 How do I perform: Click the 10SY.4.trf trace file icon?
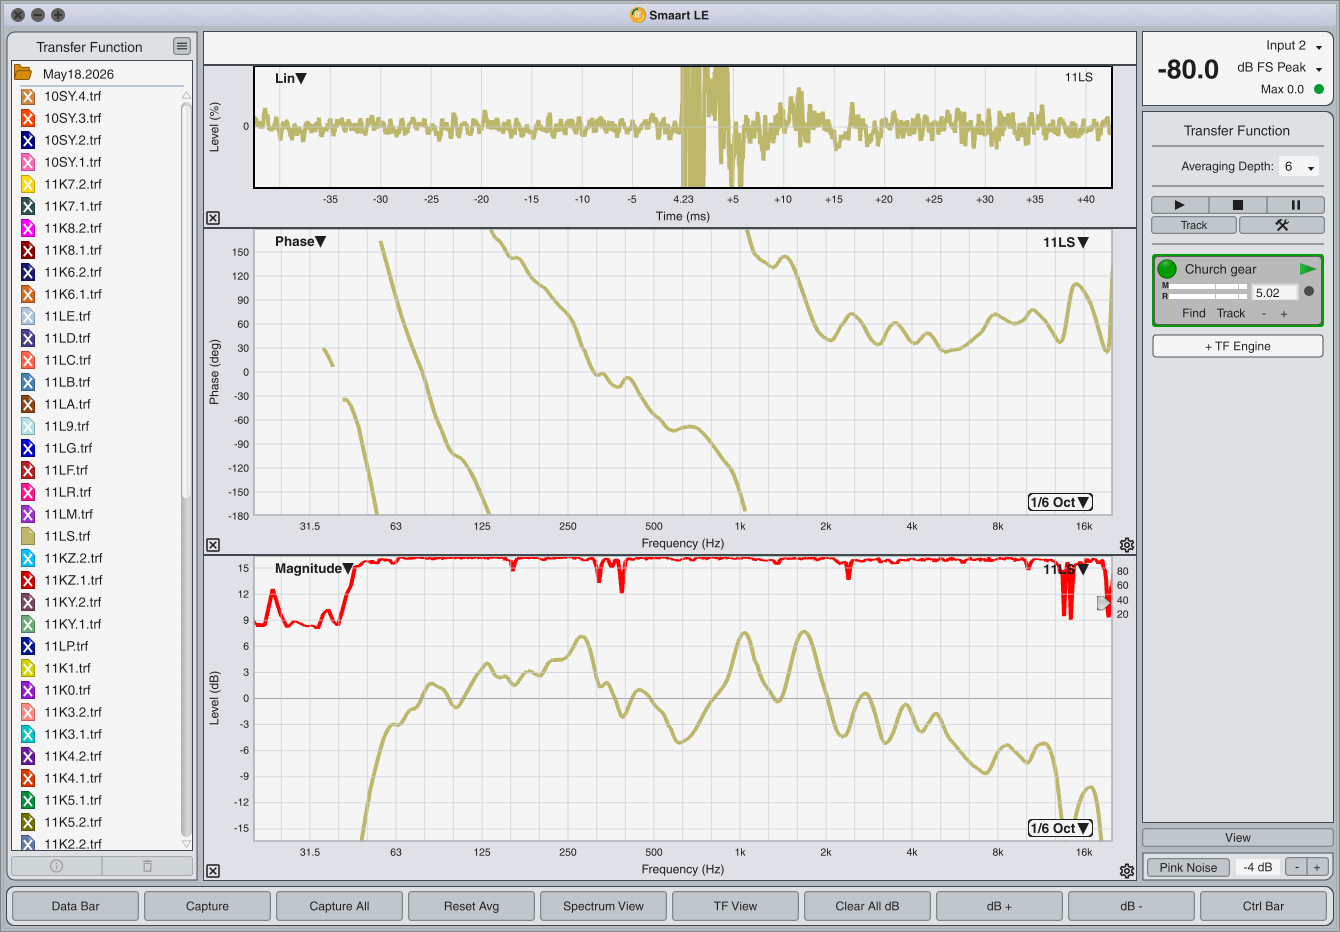[x=28, y=96]
